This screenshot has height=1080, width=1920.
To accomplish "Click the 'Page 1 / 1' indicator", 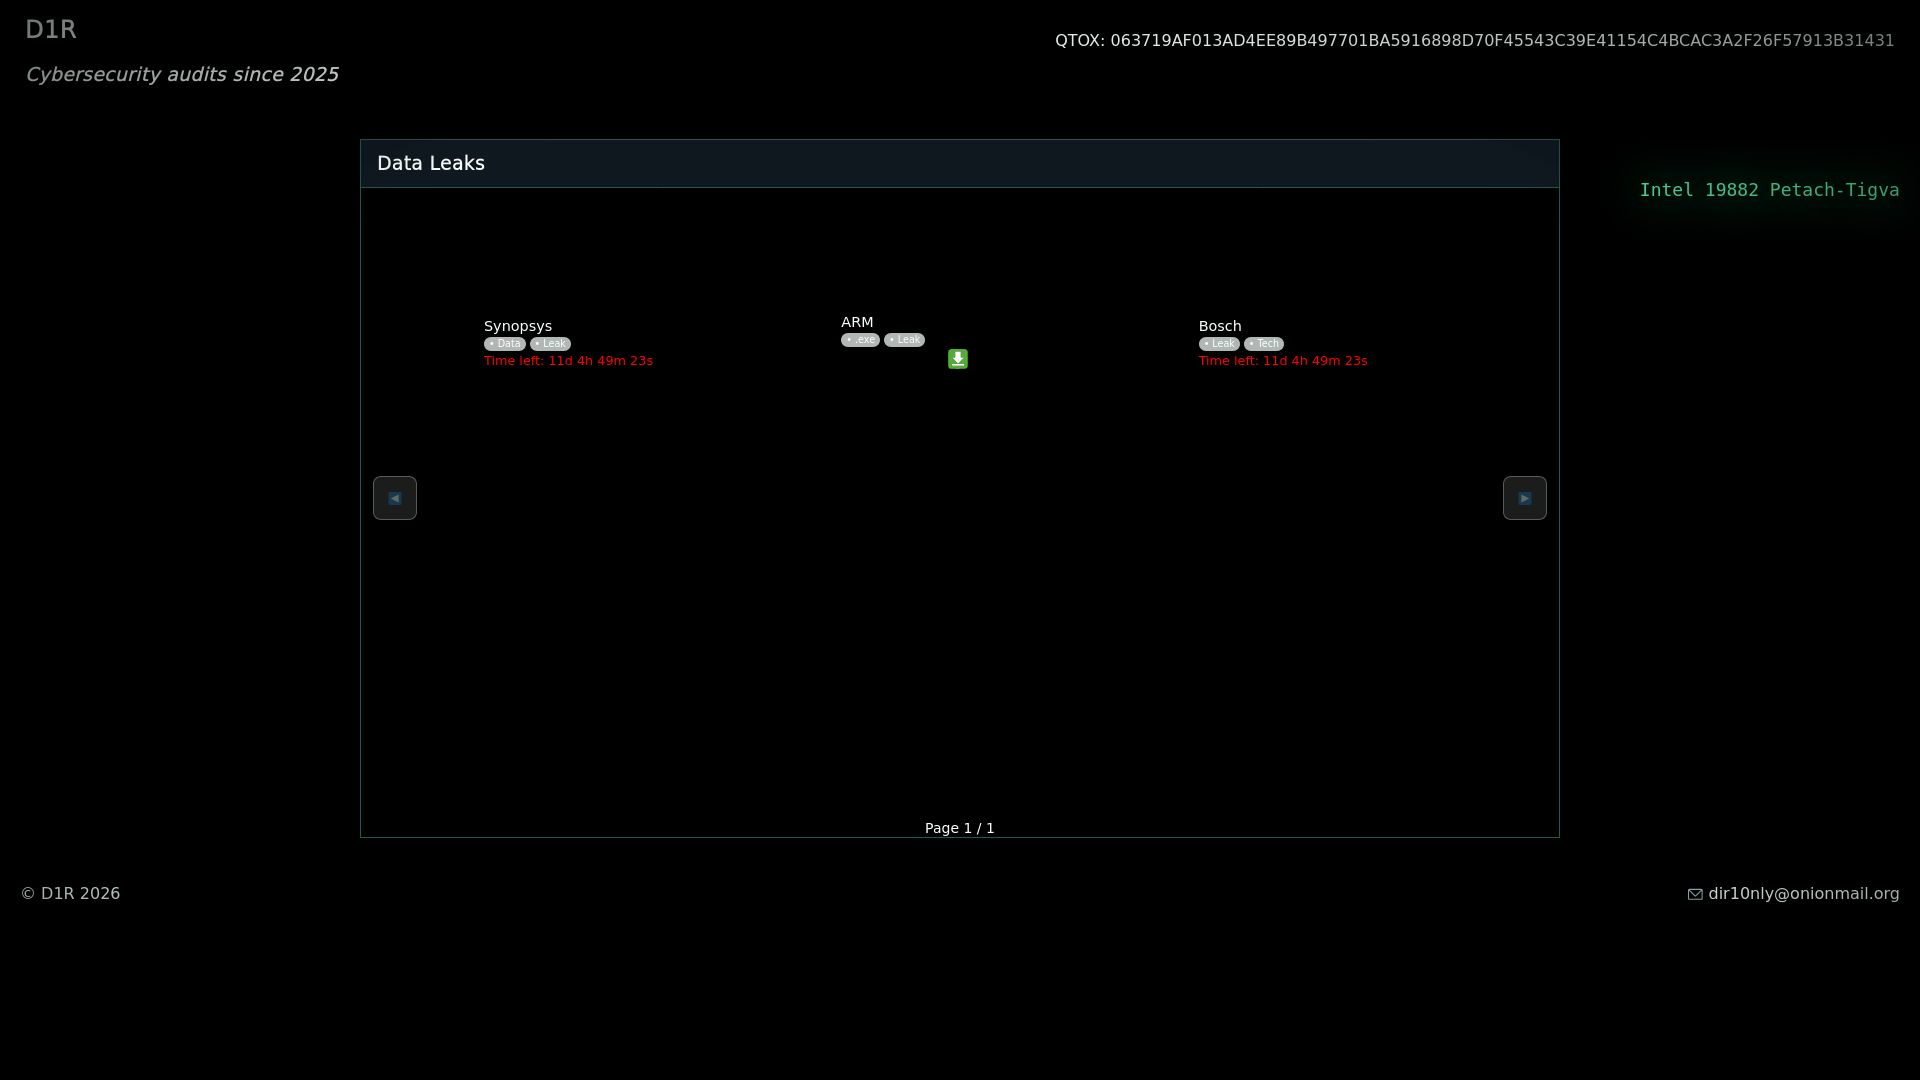I will point(960,828).
